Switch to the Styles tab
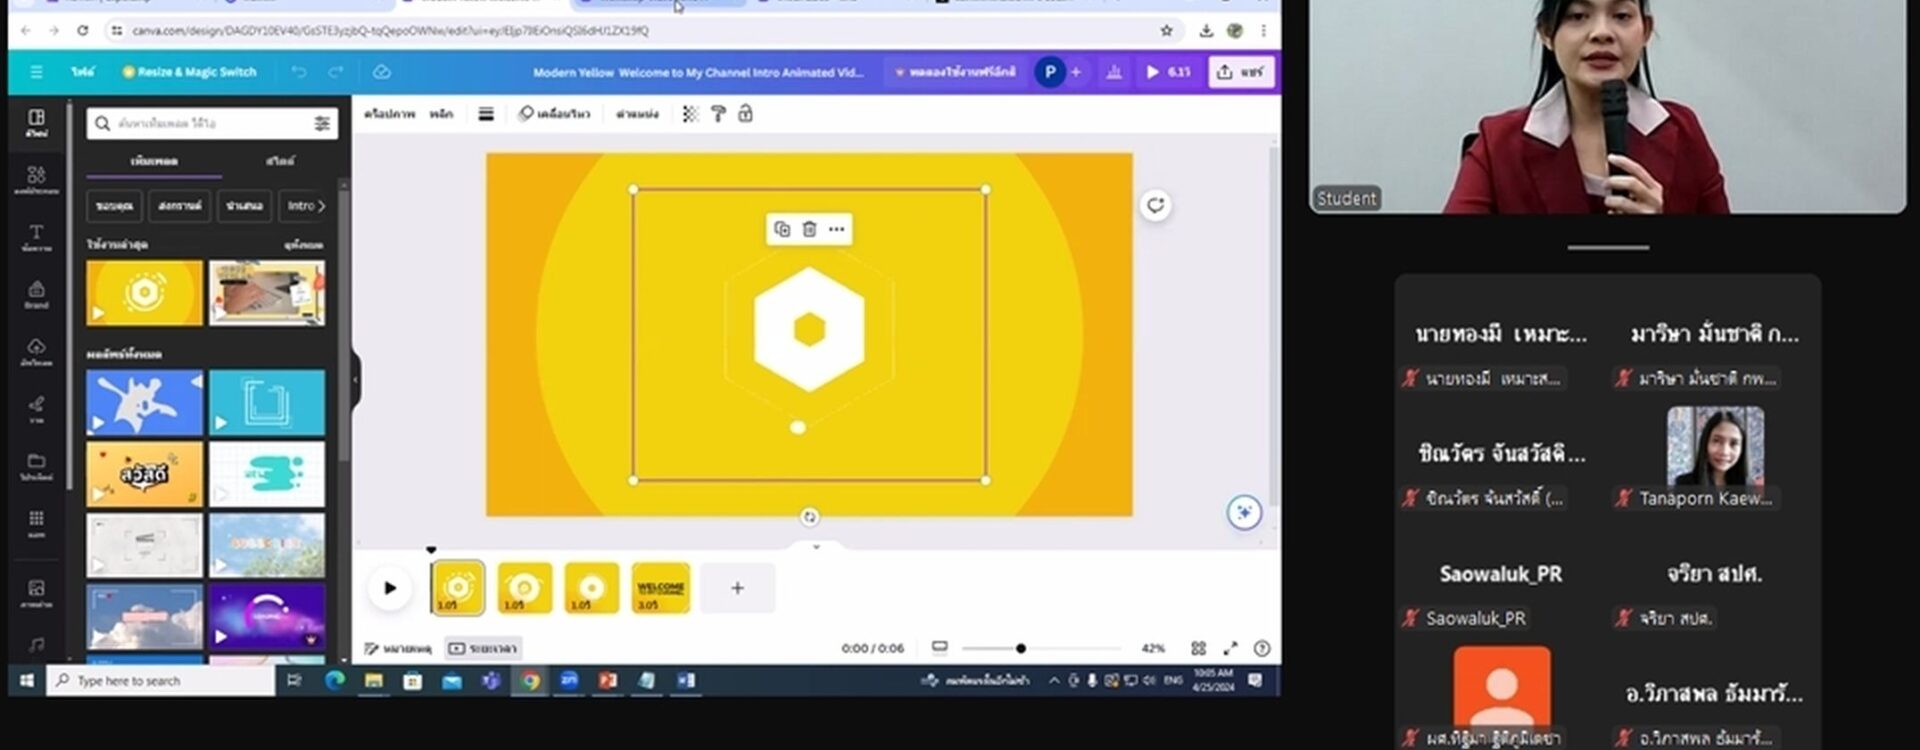The height and width of the screenshot is (750, 1920). (x=280, y=161)
